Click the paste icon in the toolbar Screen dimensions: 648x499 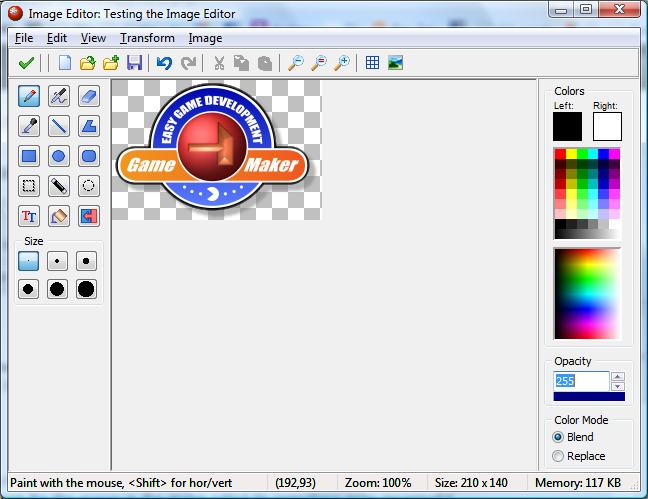point(265,63)
